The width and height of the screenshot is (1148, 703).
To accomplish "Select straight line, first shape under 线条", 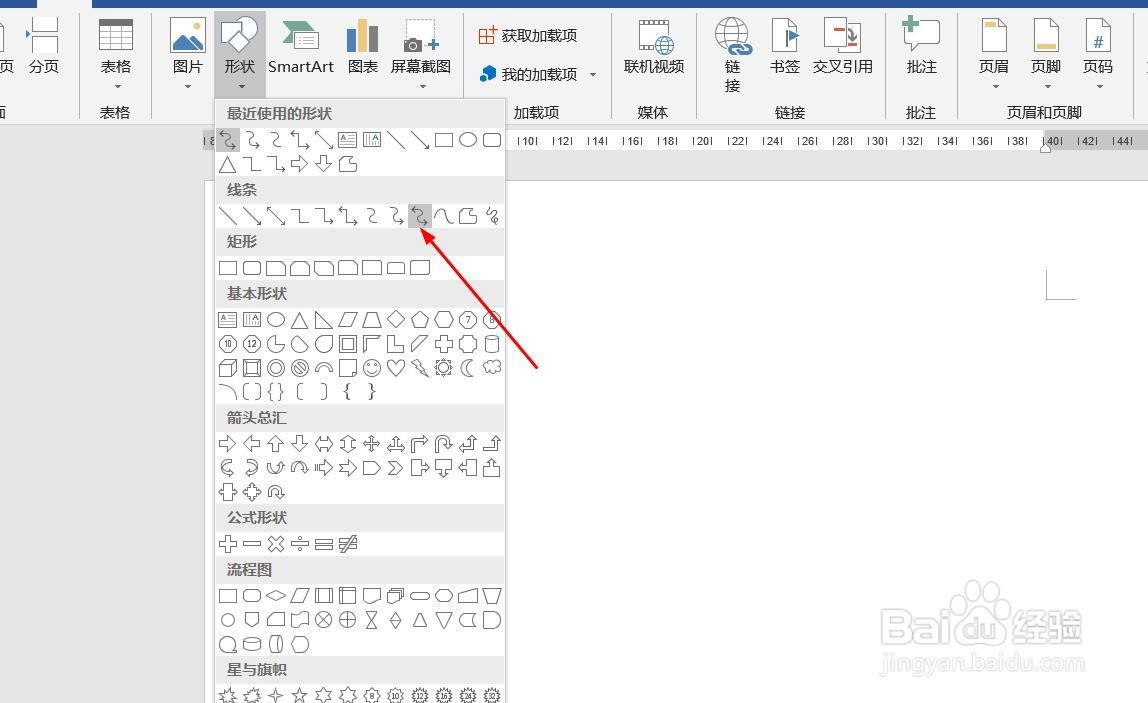I will tap(228, 216).
